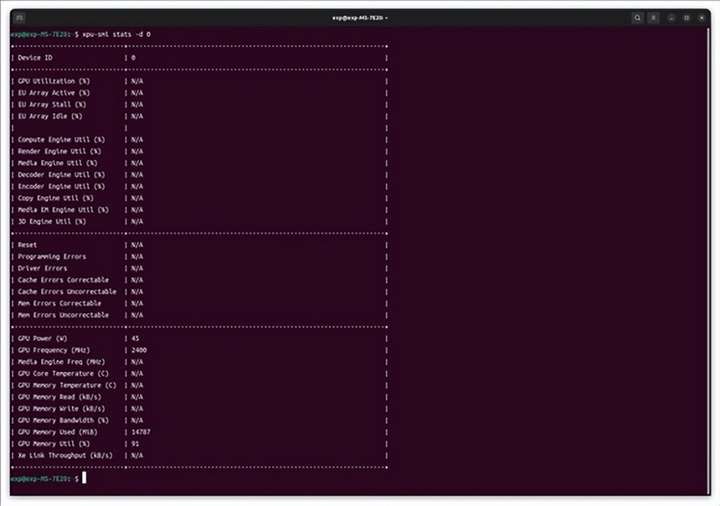
Task: Click the 'Media Engine Util (%)' label
Action: (x=57, y=163)
